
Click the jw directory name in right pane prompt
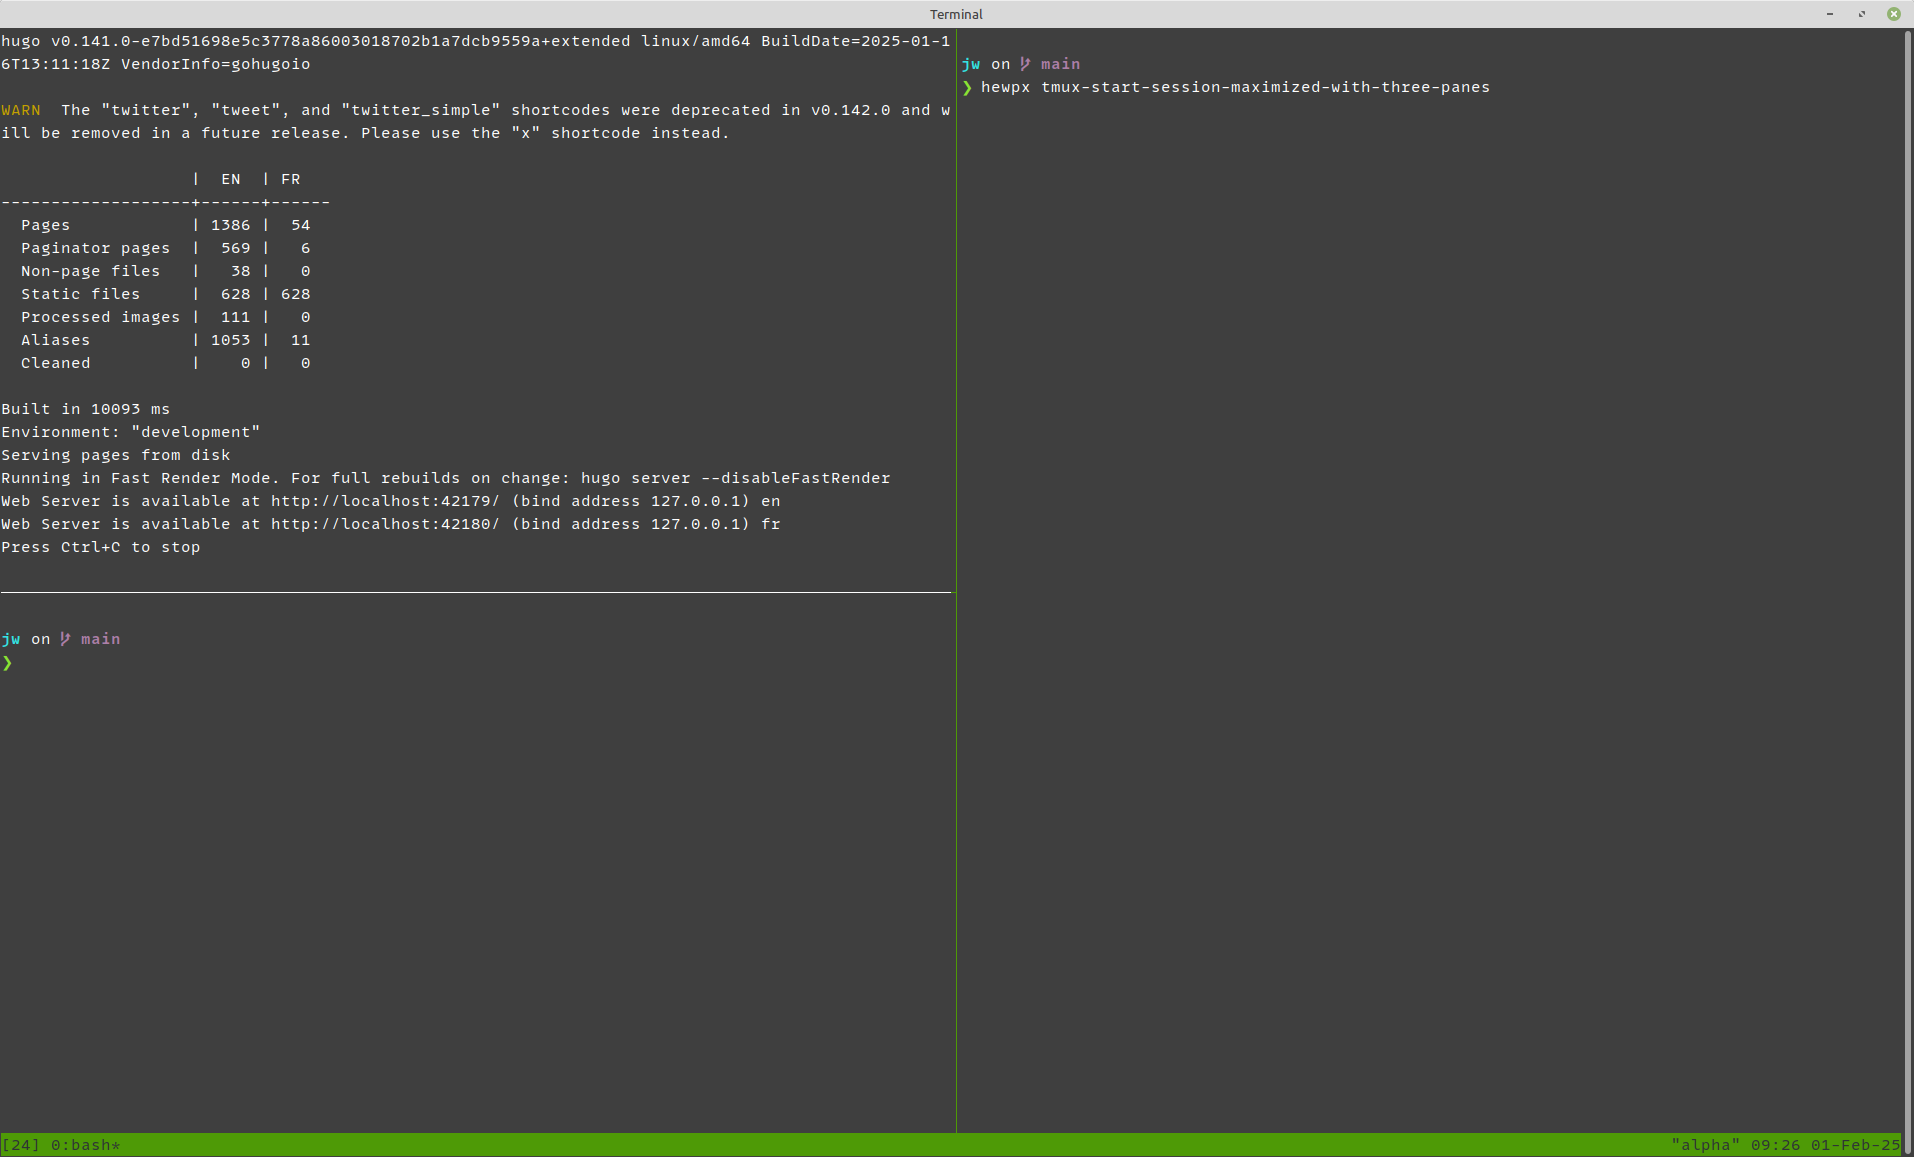pos(971,64)
